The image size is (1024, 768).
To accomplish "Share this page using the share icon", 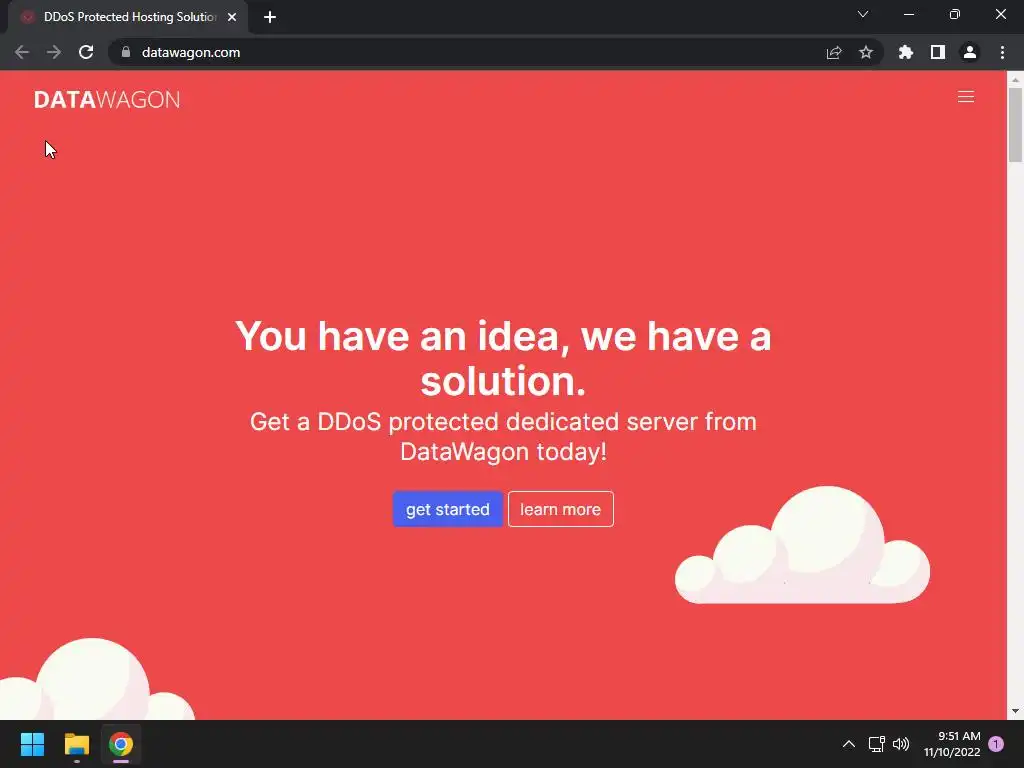I will point(834,52).
